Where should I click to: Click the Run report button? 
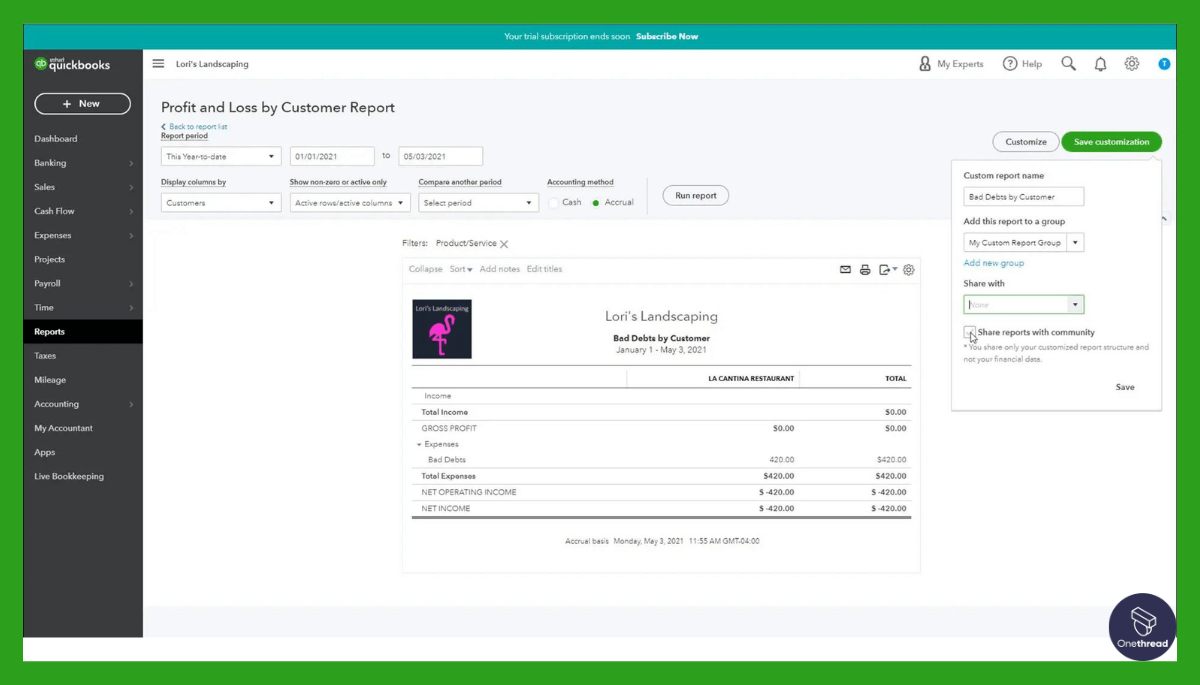695,195
